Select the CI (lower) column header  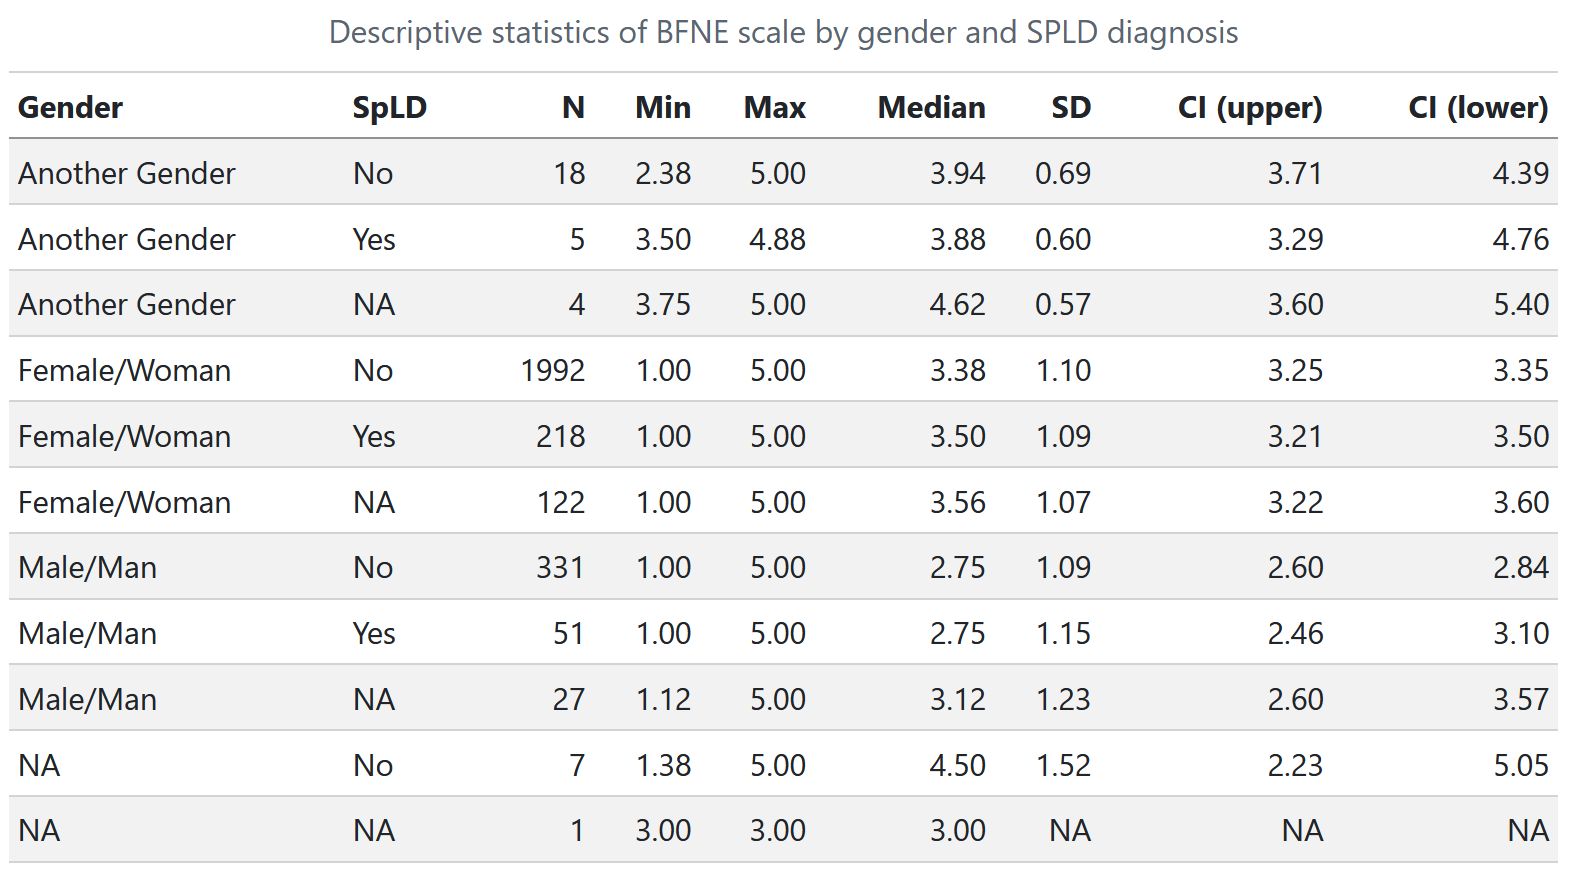coord(1478,107)
